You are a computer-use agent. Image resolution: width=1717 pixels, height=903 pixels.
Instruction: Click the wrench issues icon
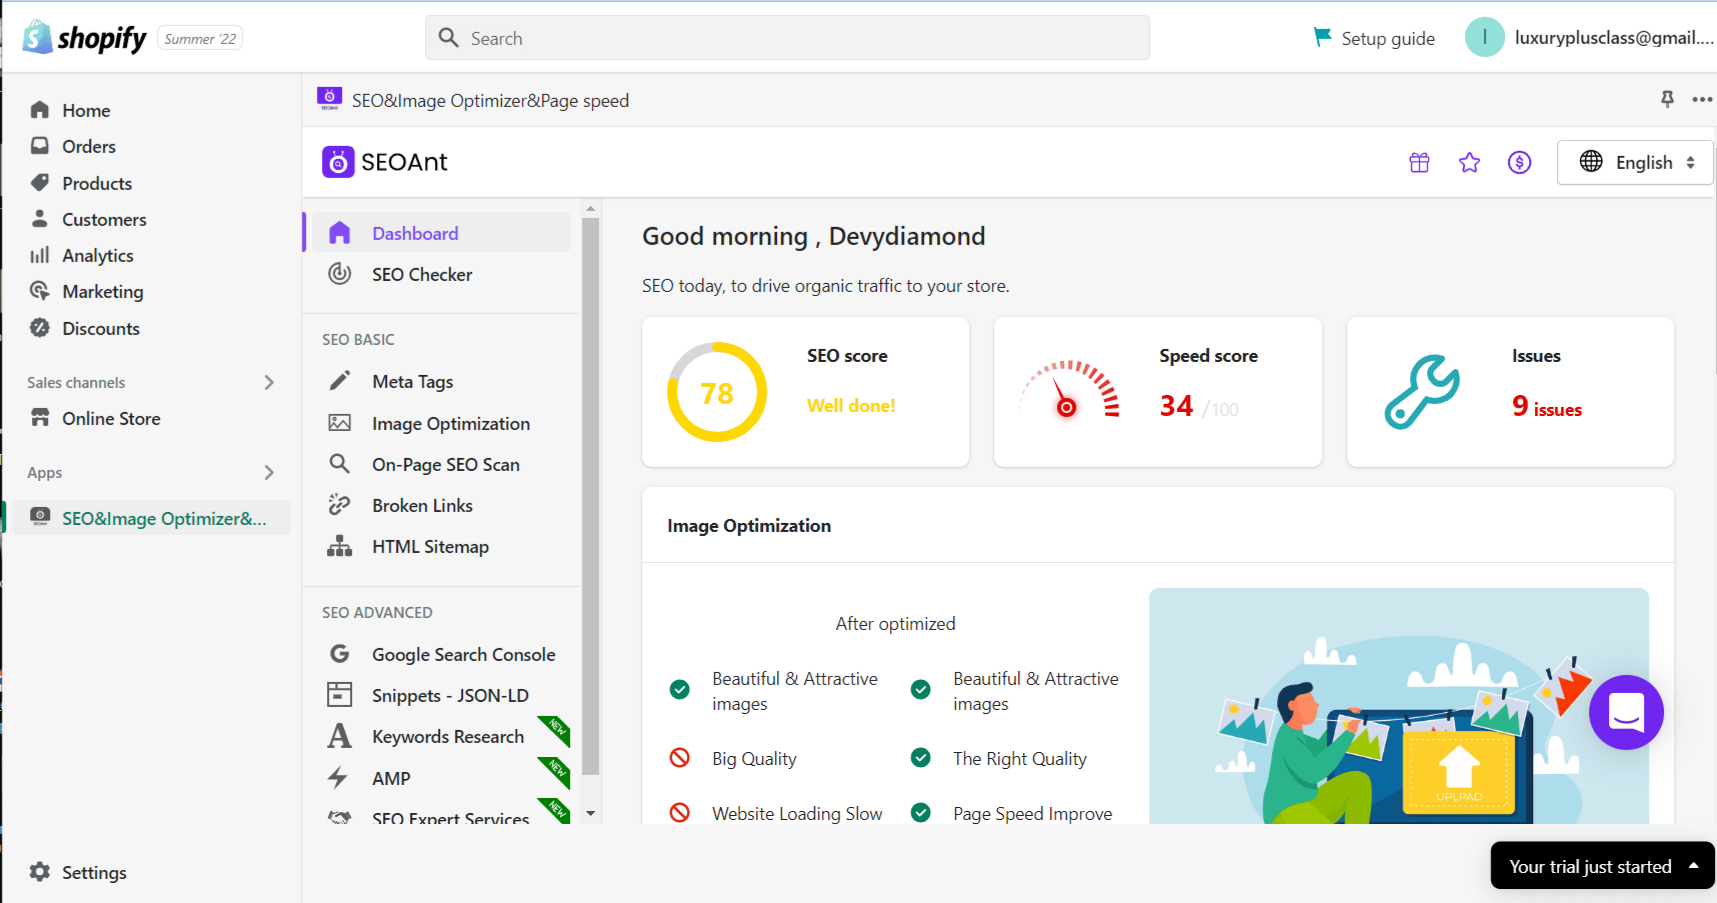pyautogui.click(x=1422, y=392)
